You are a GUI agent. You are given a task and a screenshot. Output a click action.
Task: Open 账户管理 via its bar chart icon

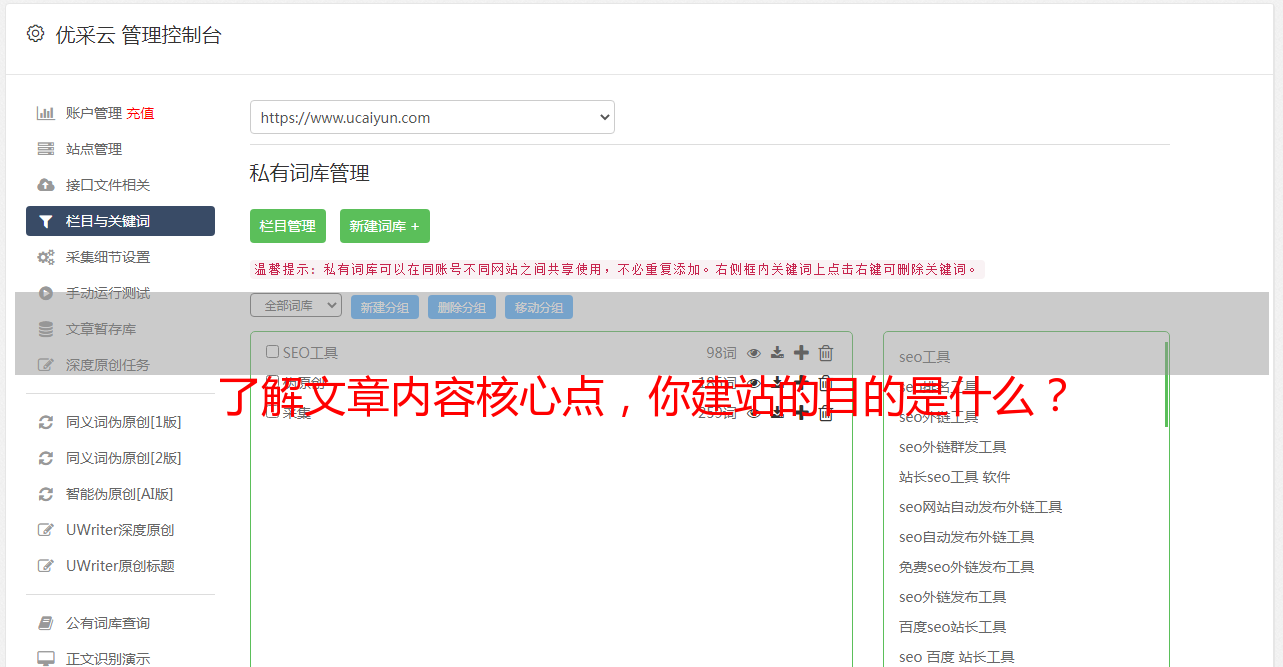click(45, 113)
